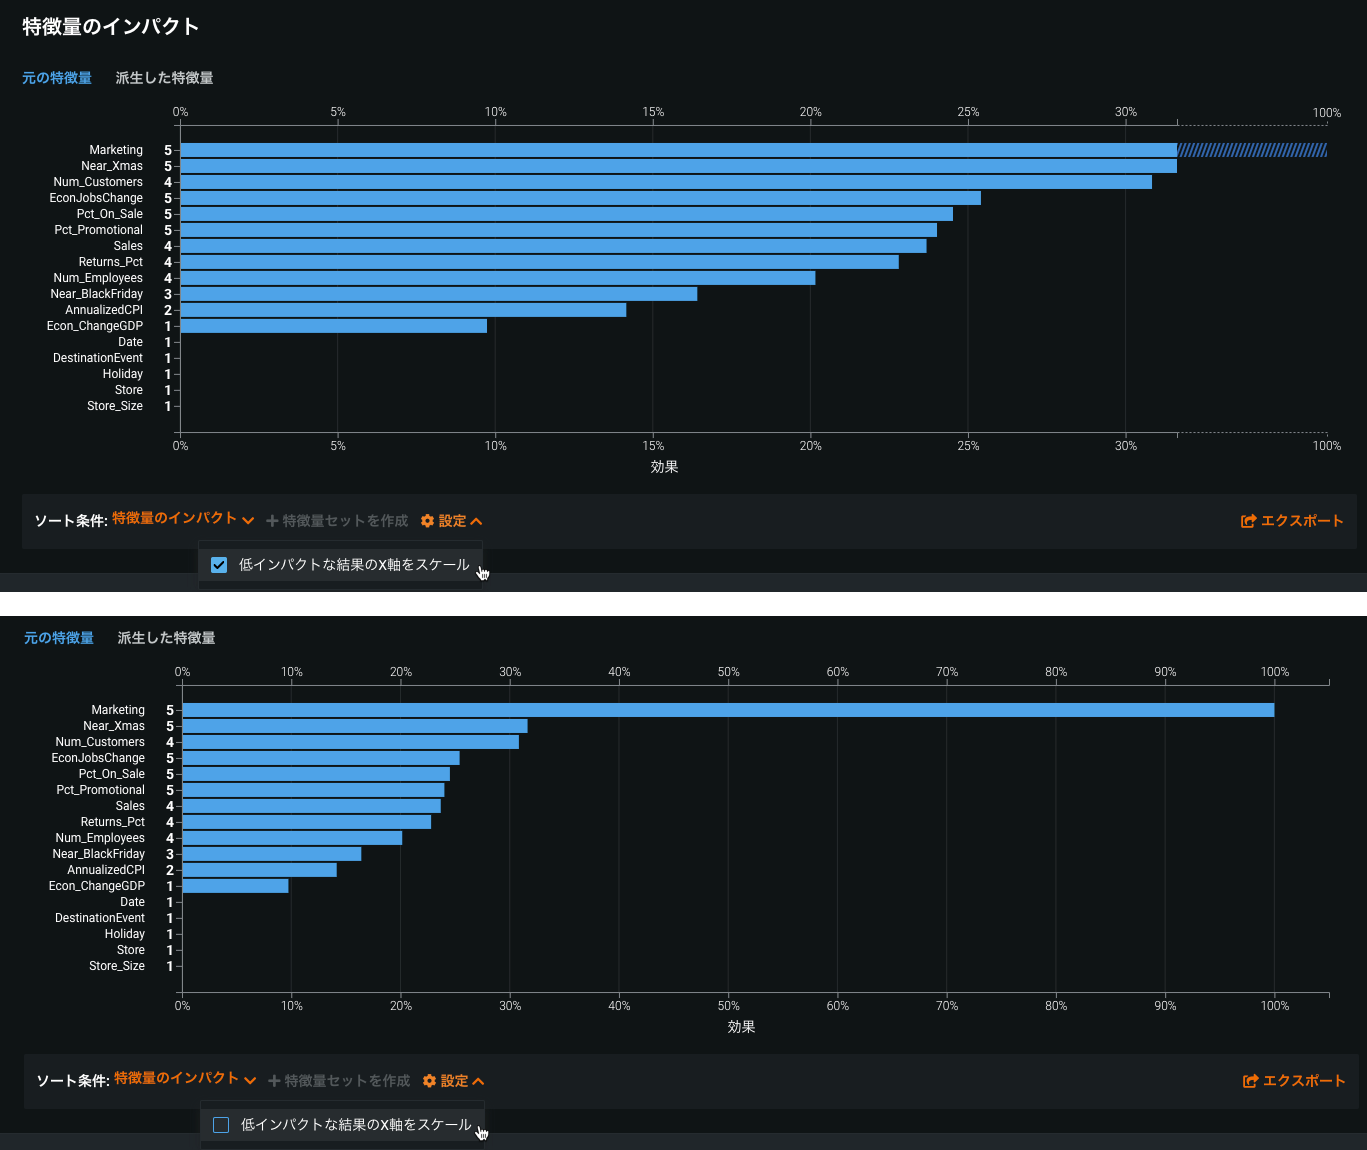Open the lower 特徴量のインパクト sort dropdown
Viewport: 1367px width, 1150px height.
[x=185, y=1079]
